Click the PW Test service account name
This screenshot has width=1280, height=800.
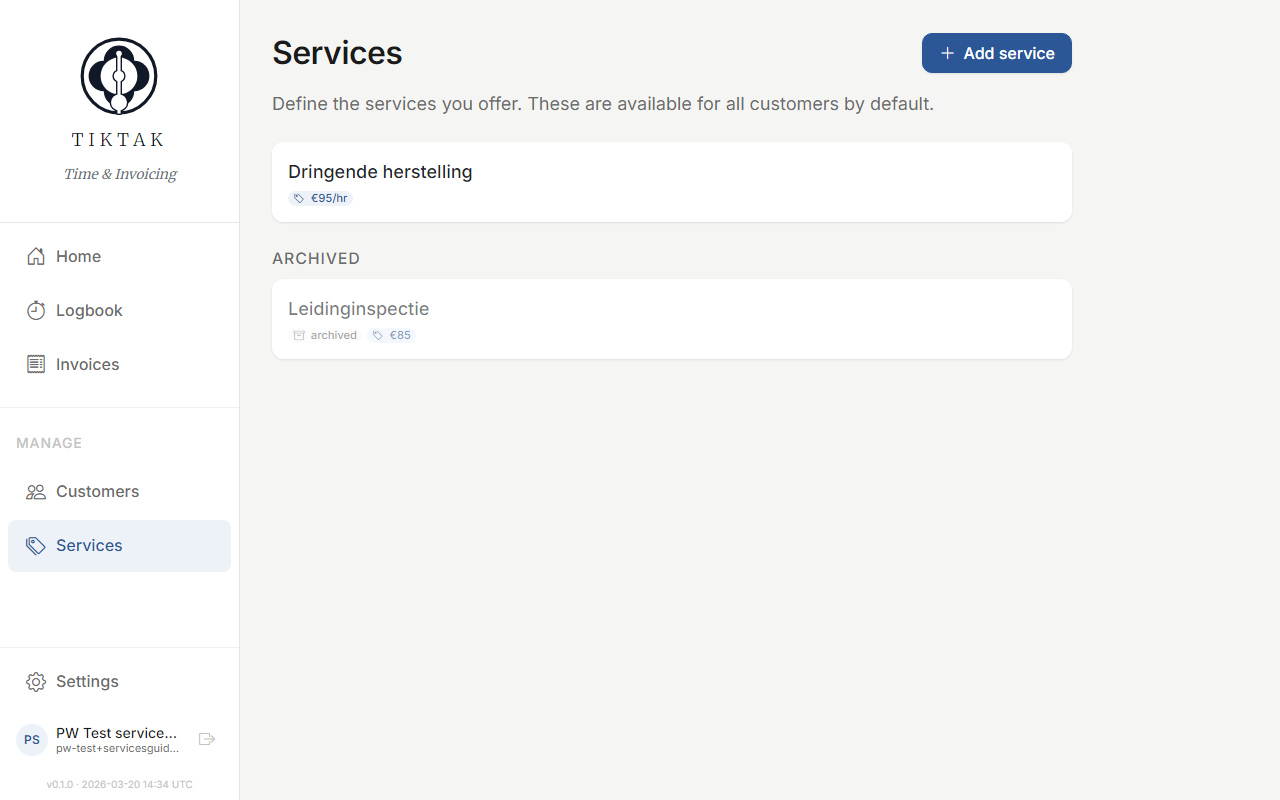tap(116, 733)
